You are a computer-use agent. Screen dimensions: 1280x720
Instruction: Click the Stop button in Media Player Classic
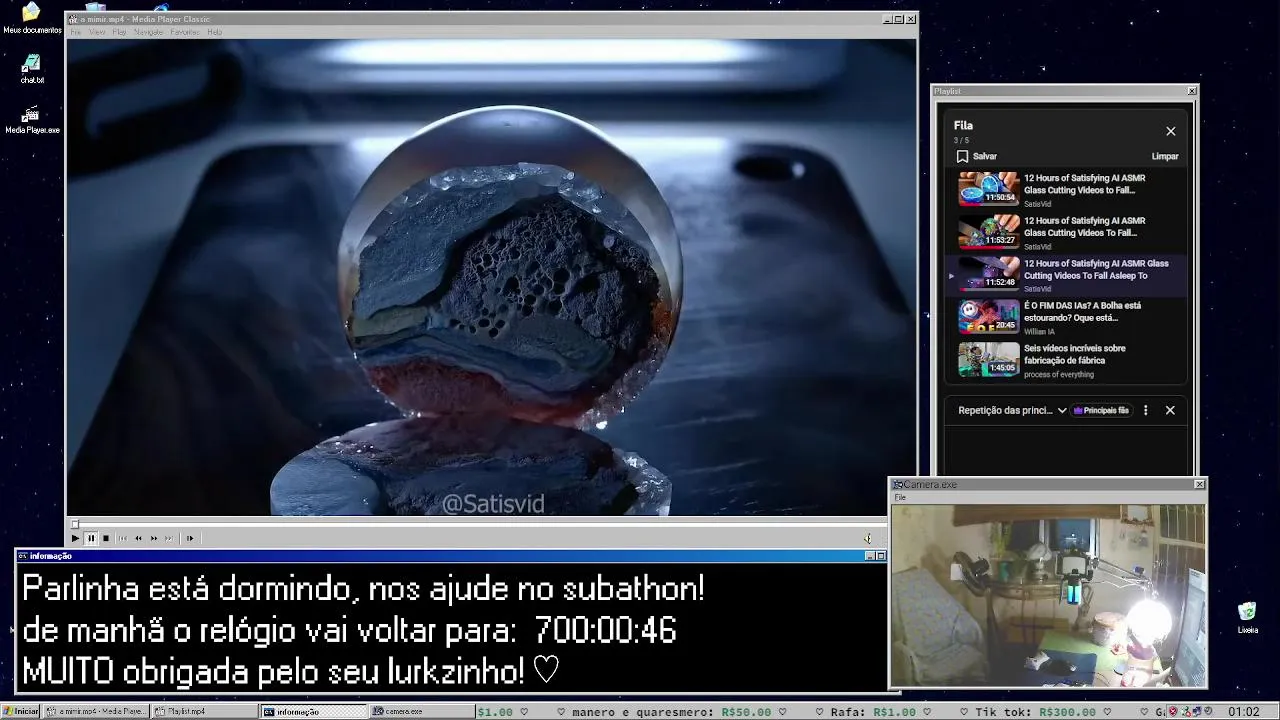tap(106, 538)
